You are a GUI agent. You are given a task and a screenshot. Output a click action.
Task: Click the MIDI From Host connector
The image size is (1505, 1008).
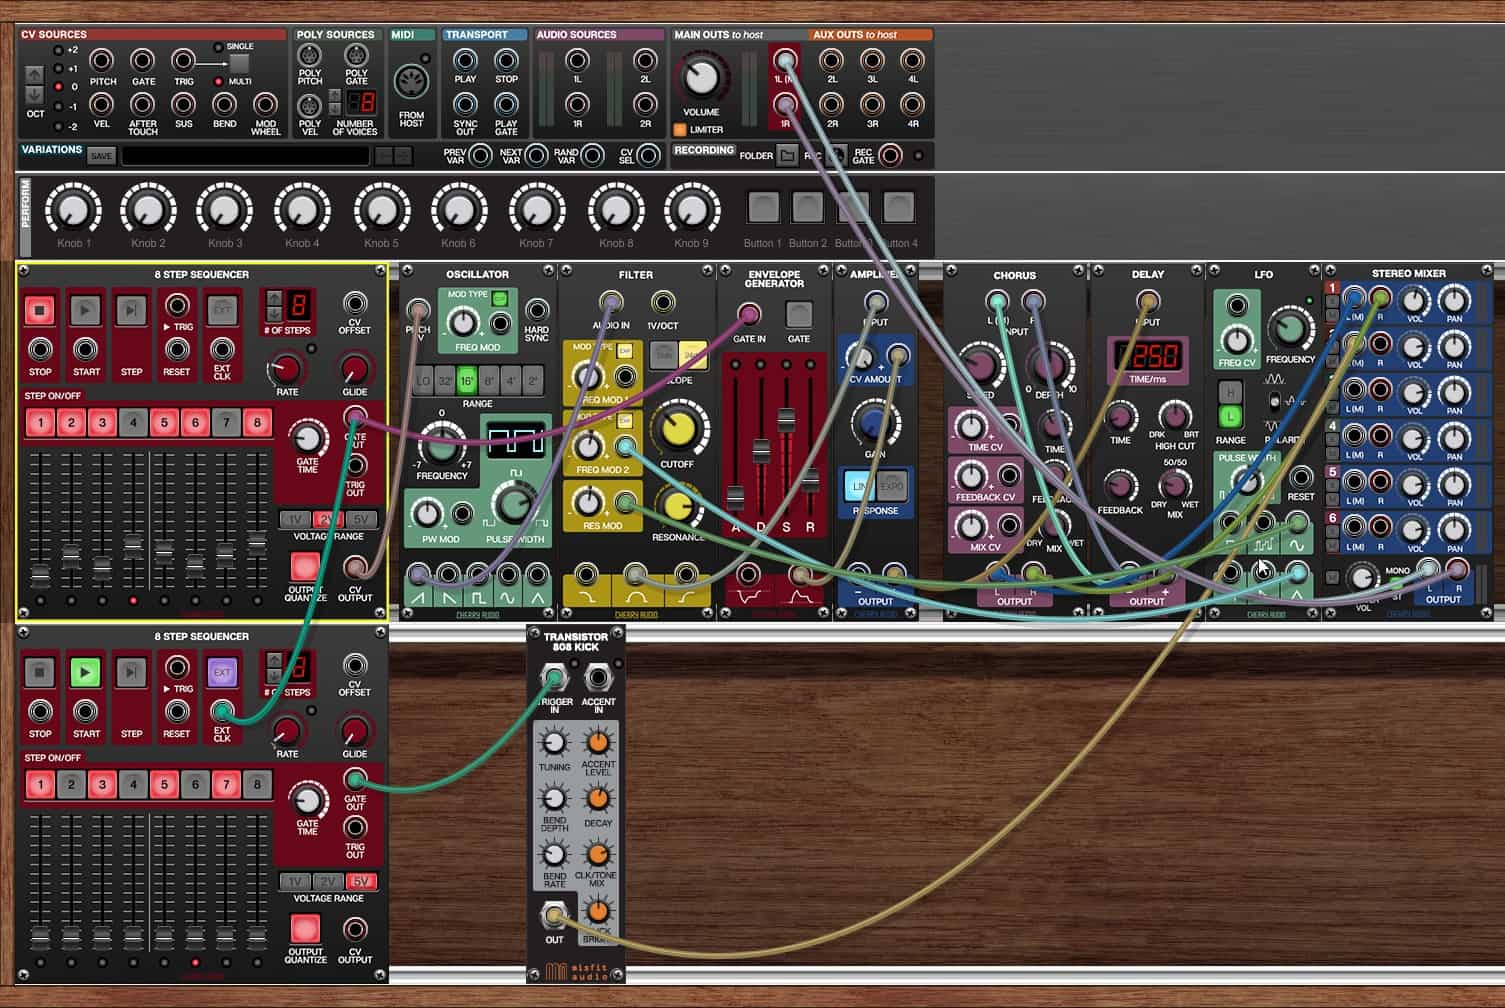pos(411,83)
